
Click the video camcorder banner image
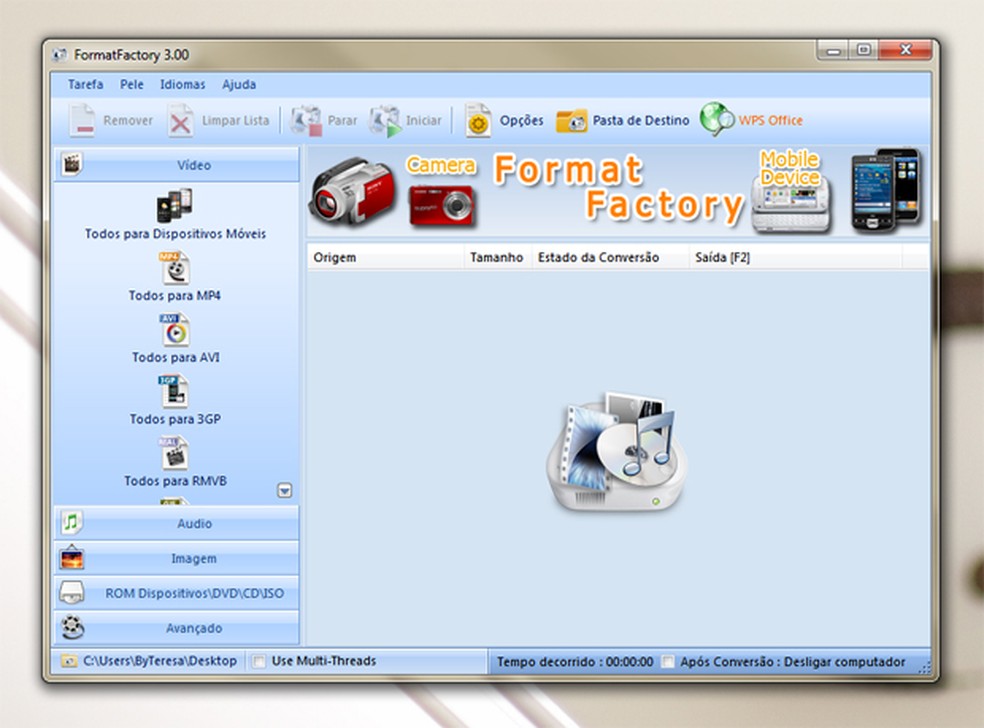[352, 191]
